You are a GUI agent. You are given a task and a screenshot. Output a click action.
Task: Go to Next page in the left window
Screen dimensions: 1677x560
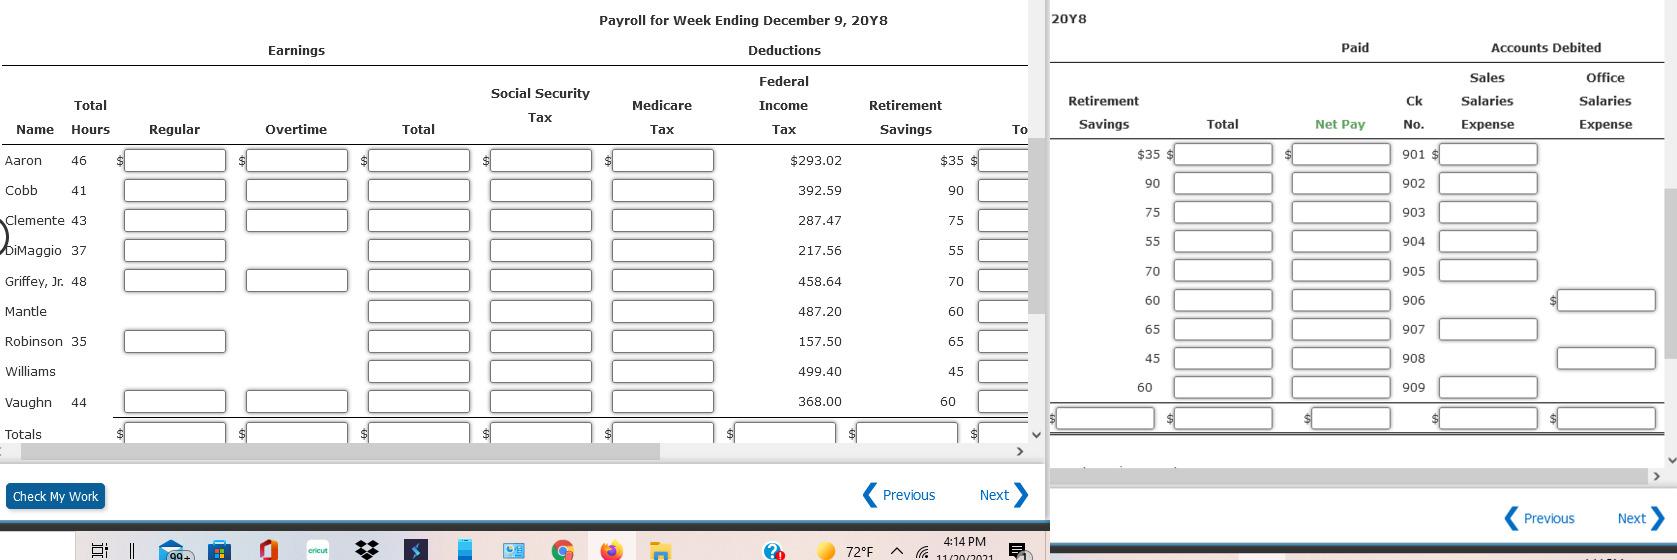click(x=1004, y=495)
